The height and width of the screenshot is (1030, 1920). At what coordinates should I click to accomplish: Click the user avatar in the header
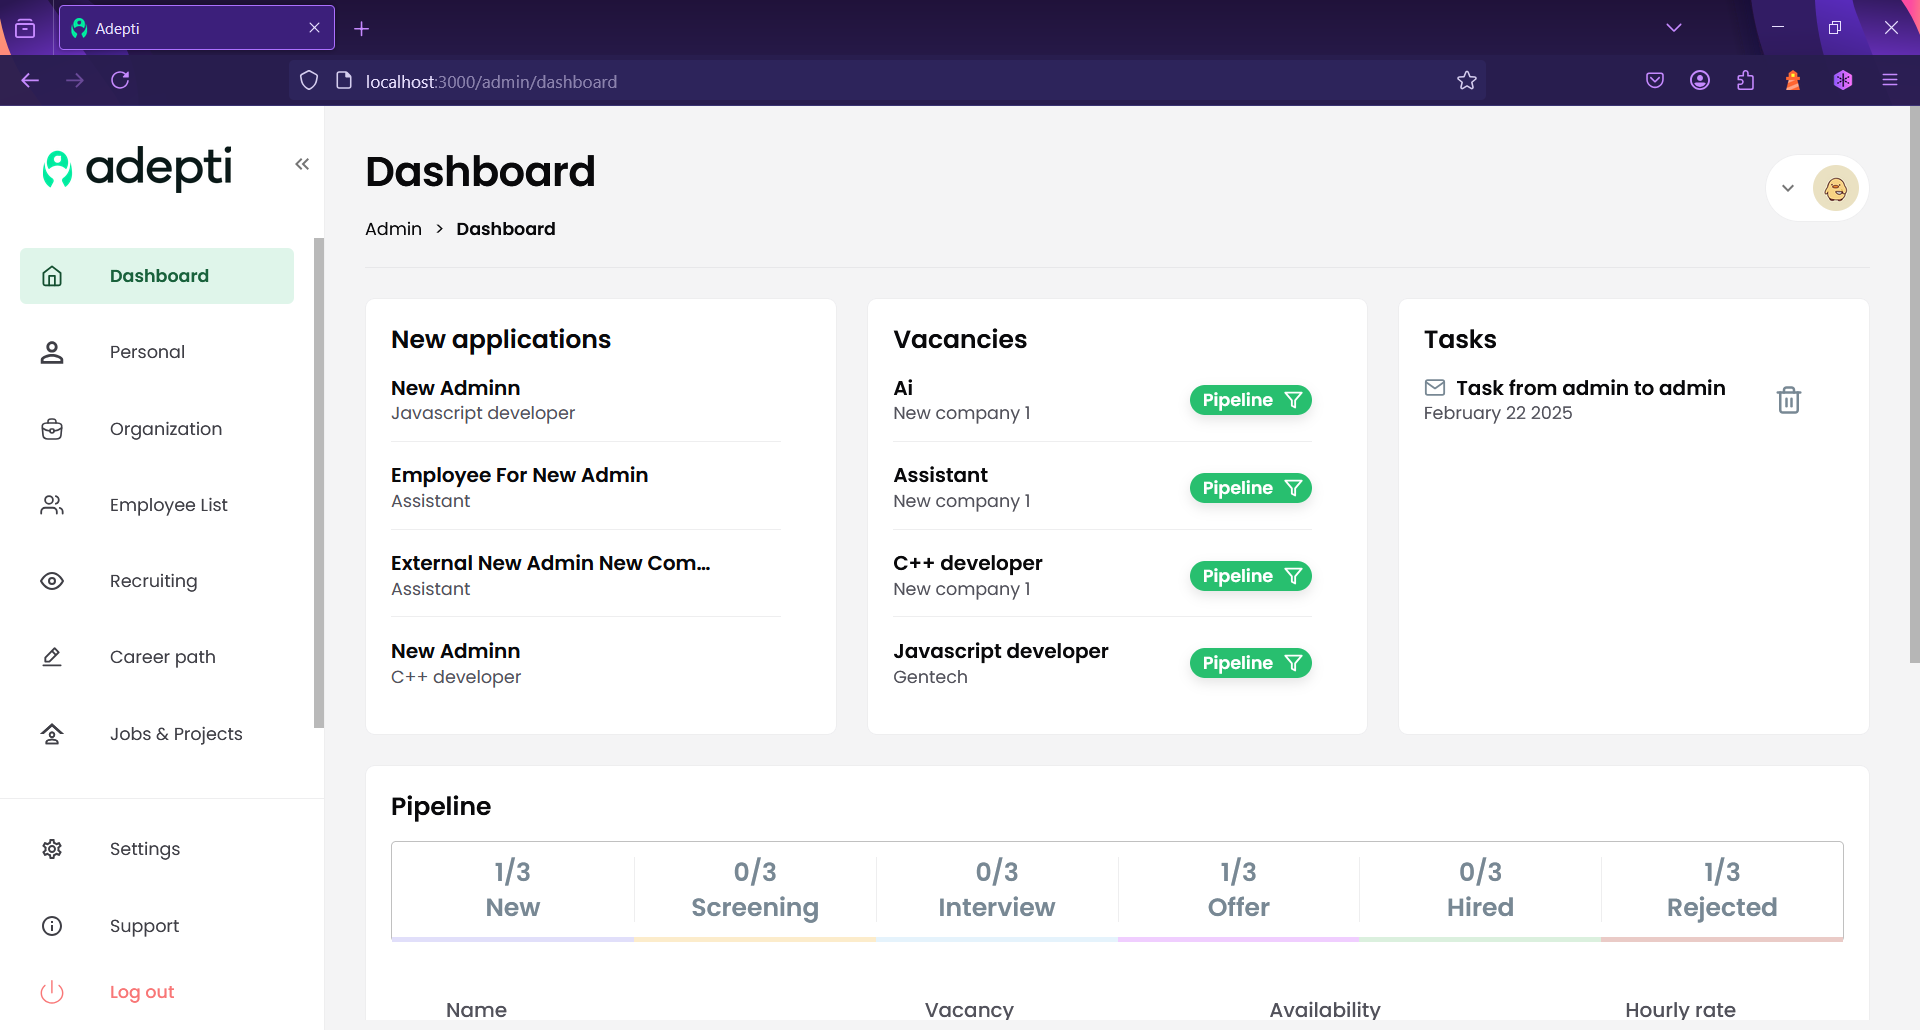click(1835, 188)
